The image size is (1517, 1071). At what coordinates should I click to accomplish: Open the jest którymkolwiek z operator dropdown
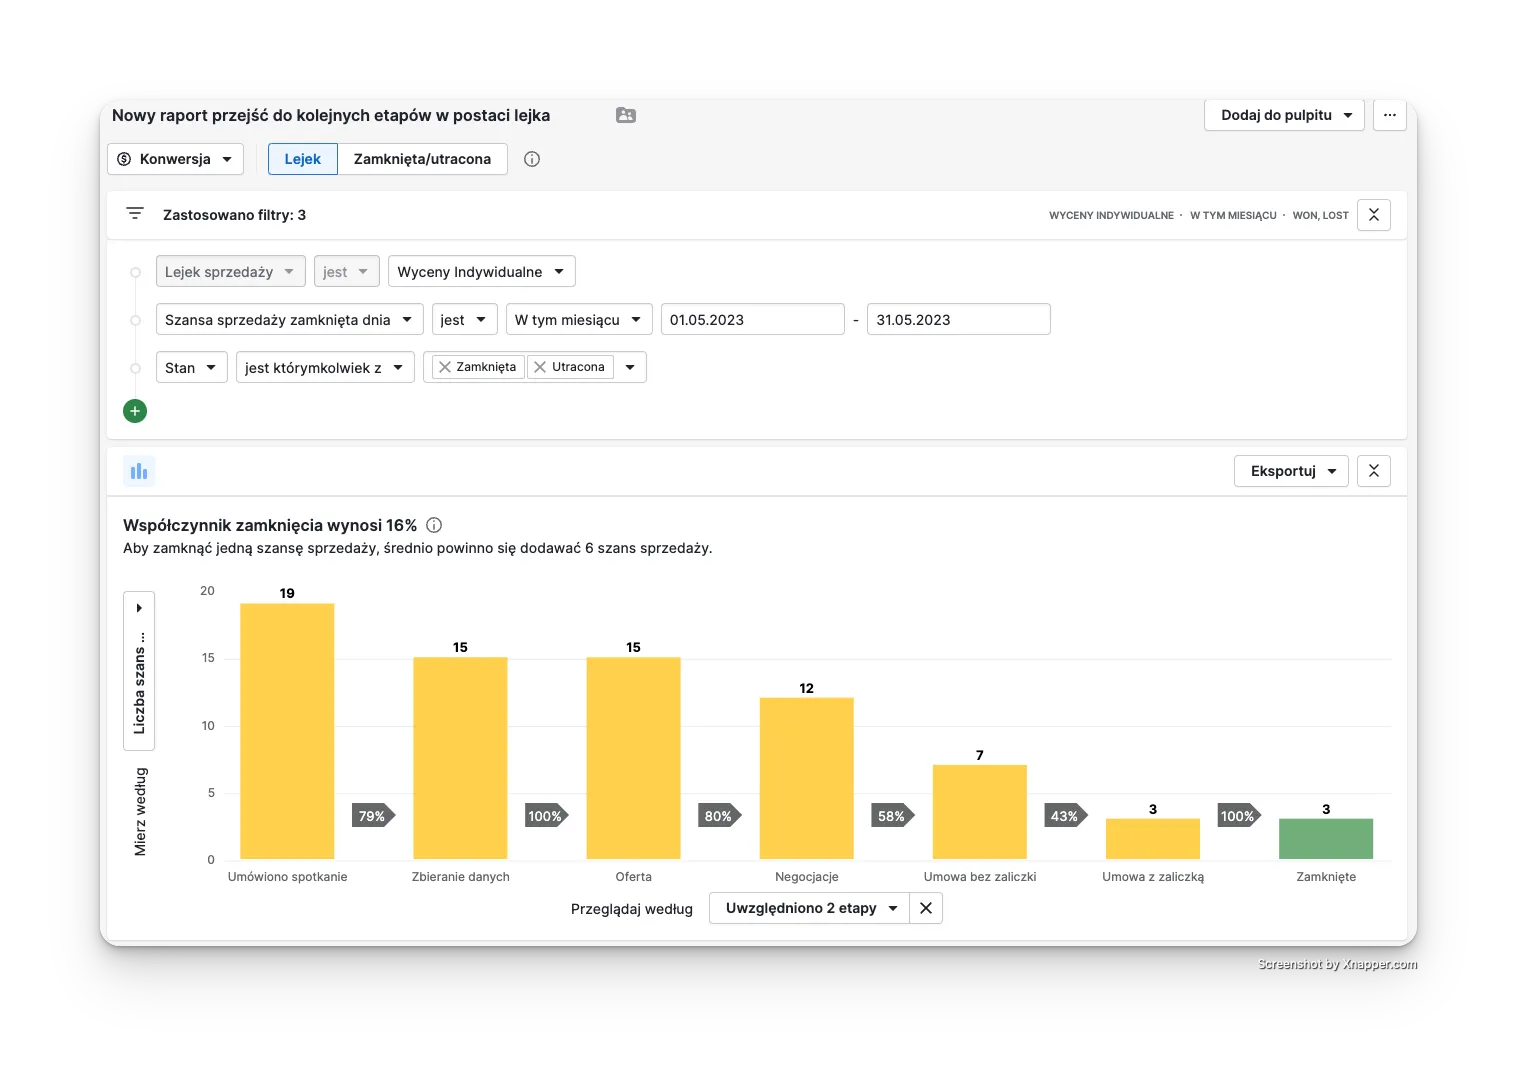[325, 368]
